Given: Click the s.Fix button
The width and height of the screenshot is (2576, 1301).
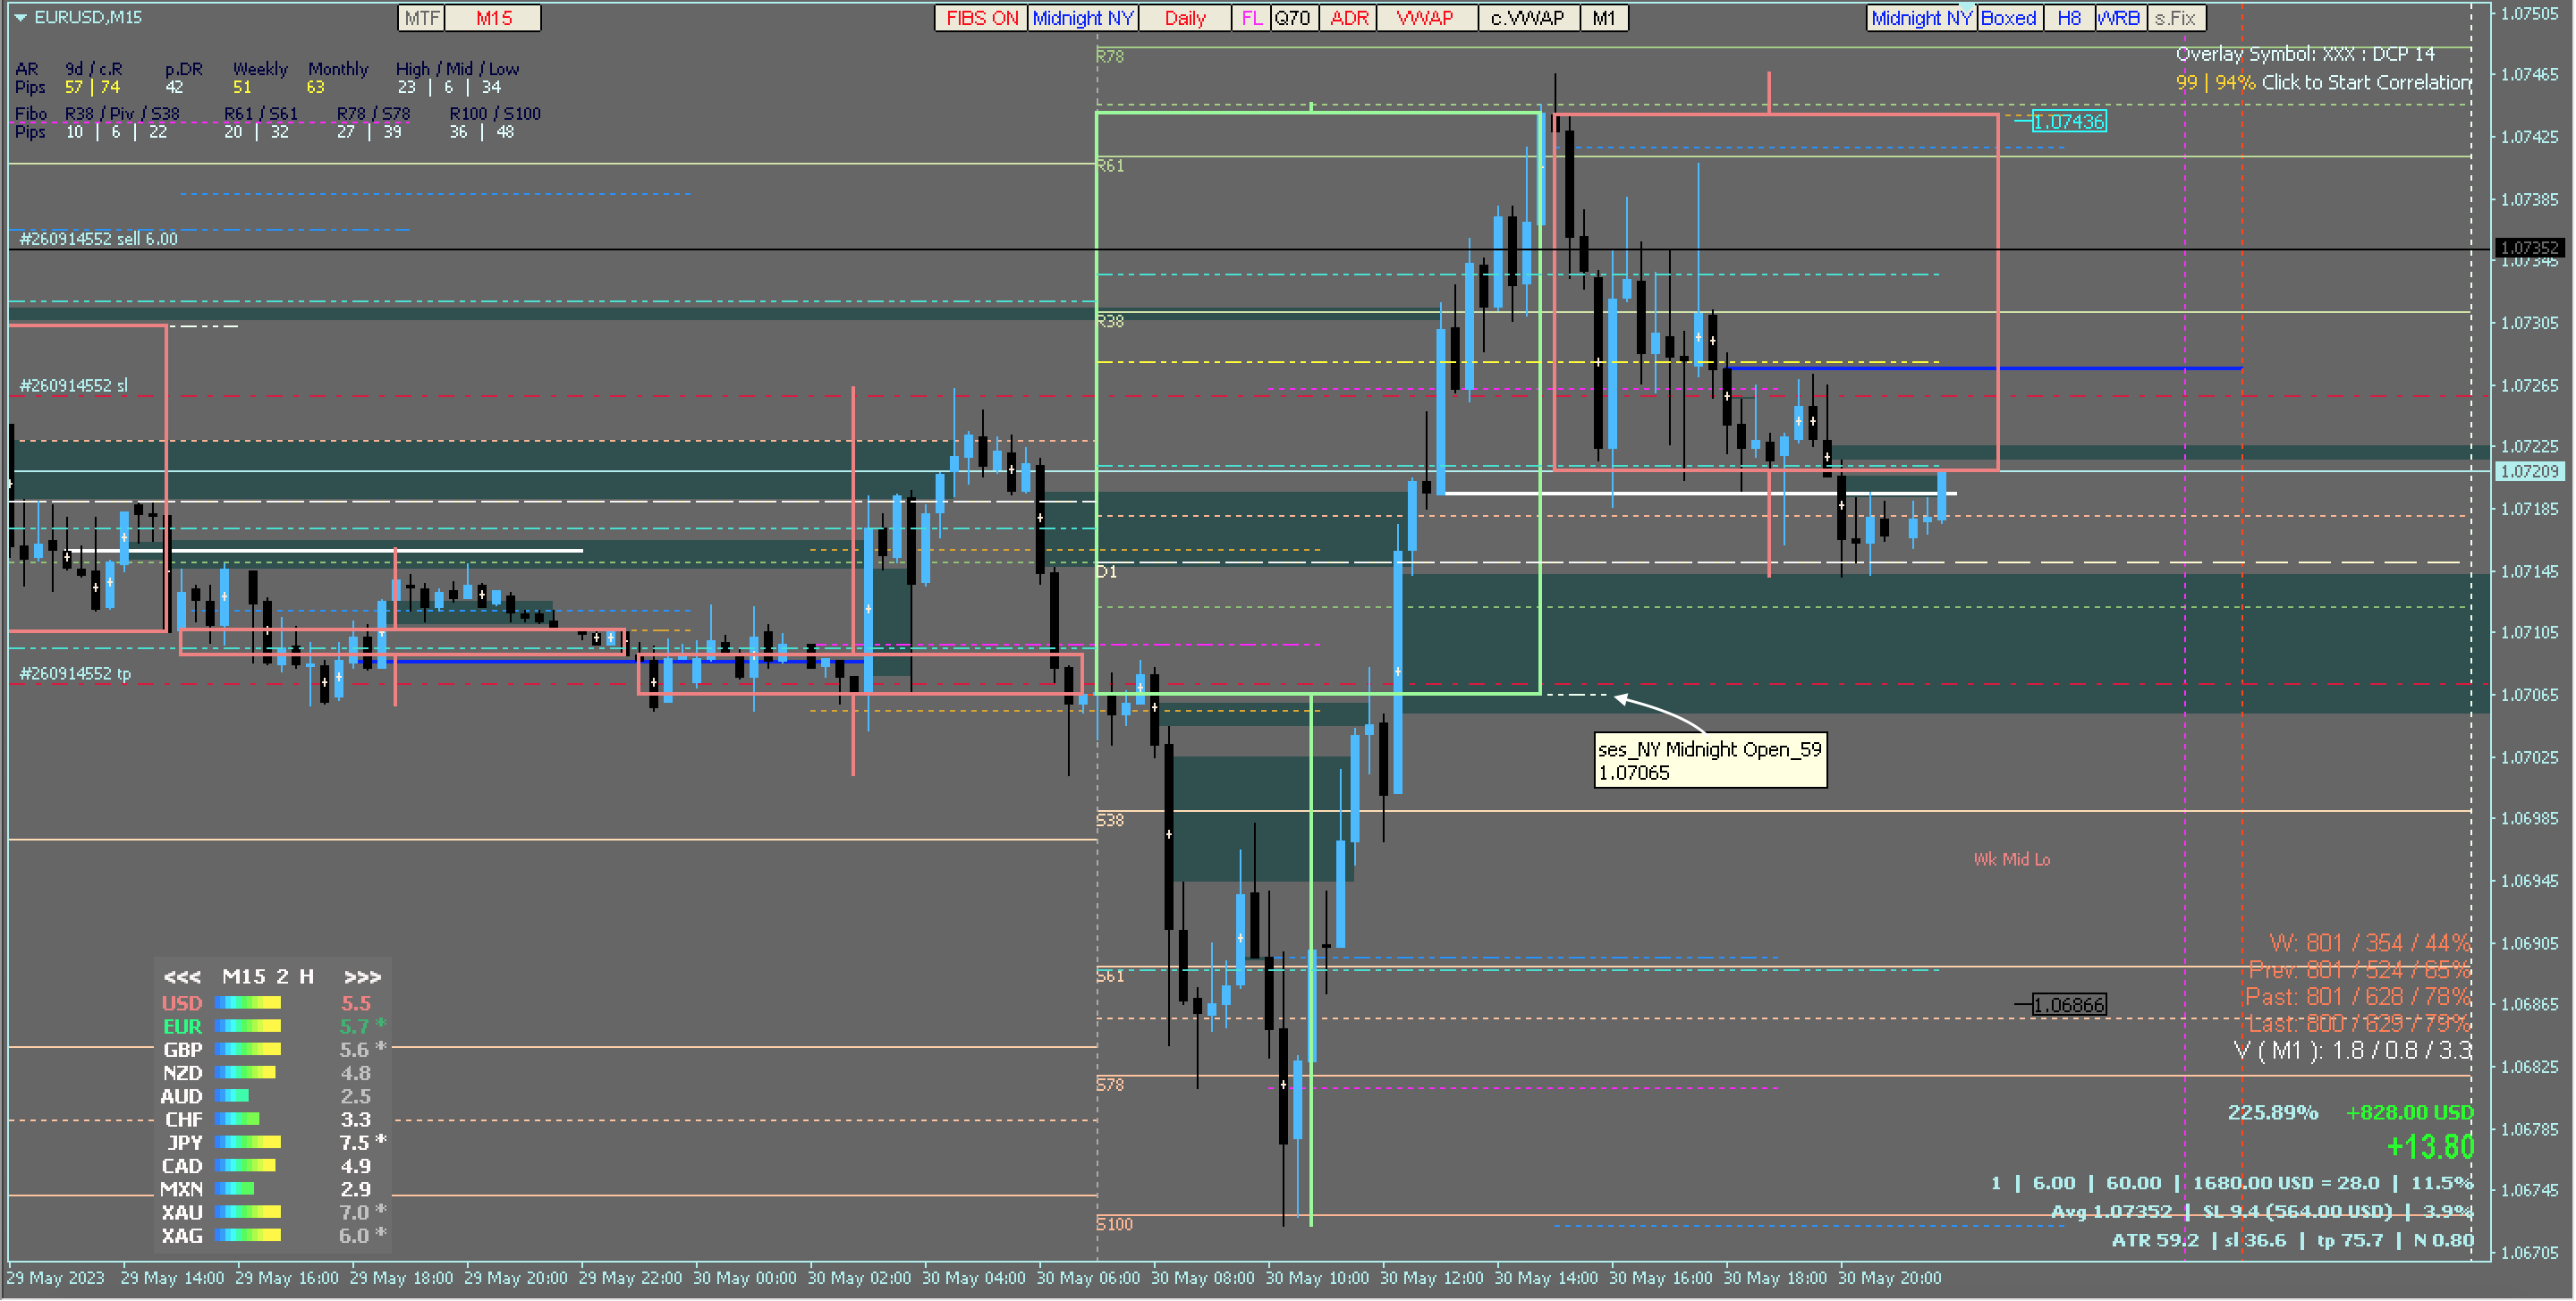Looking at the screenshot, I should pyautogui.click(x=2175, y=18).
